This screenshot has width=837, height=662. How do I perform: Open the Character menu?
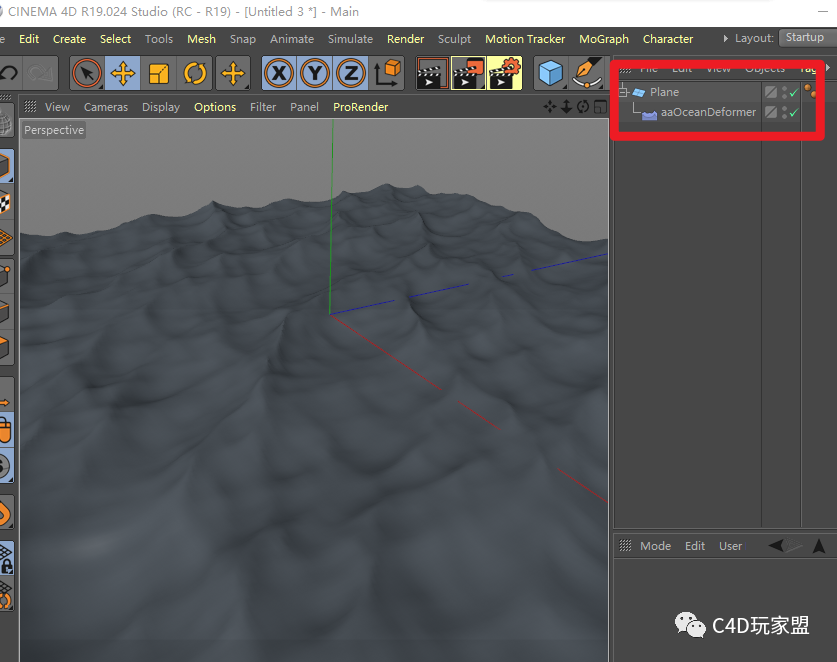point(668,39)
